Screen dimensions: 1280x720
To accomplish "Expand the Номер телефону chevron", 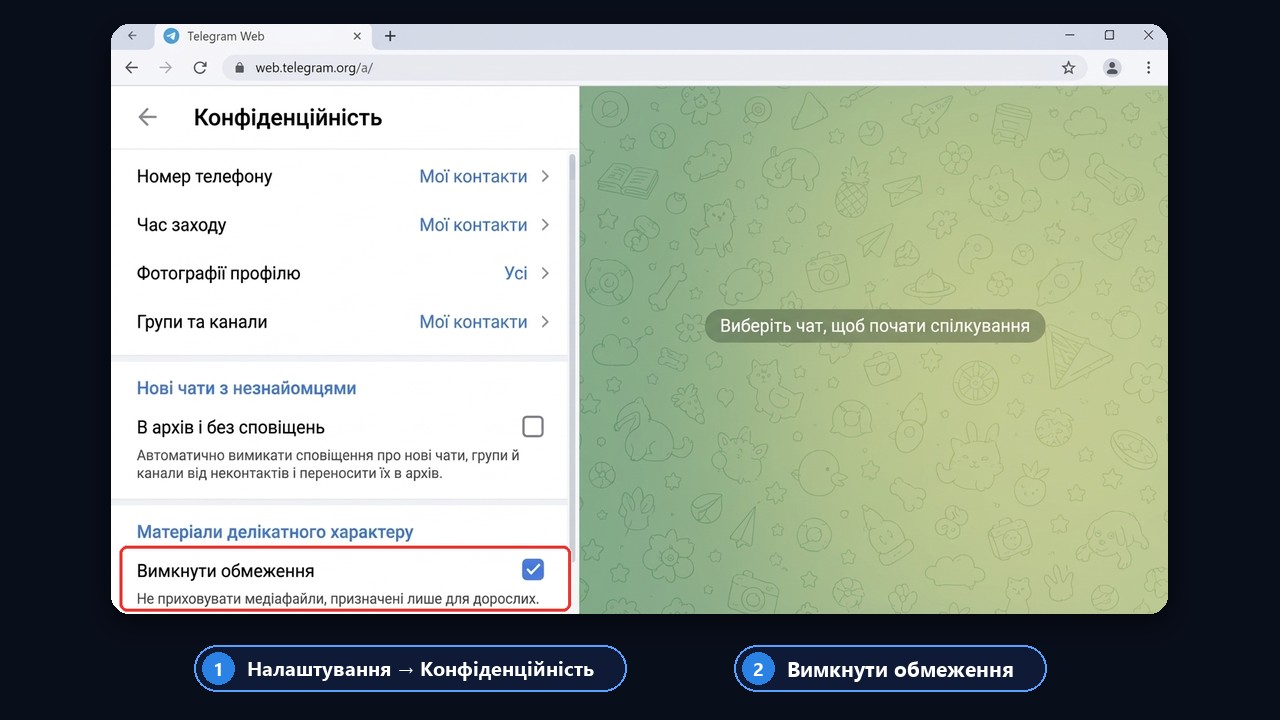I will tap(545, 176).
